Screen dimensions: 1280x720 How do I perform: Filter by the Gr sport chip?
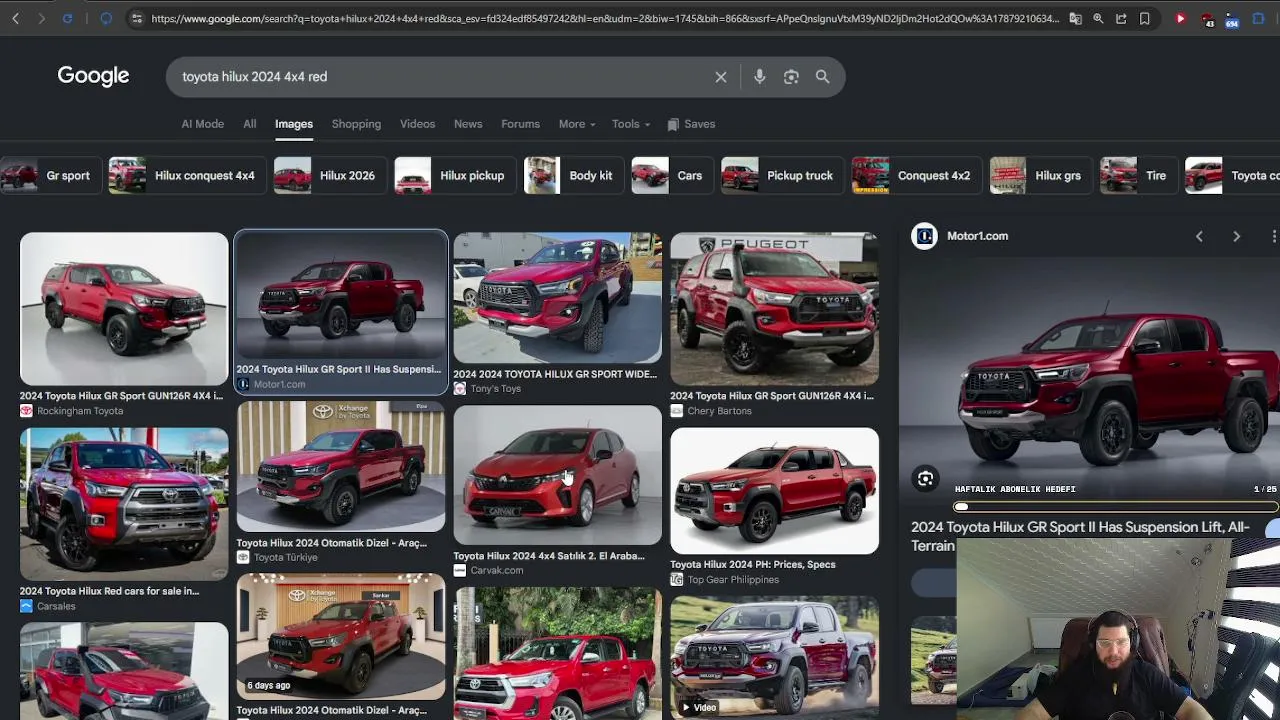(x=49, y=176)
